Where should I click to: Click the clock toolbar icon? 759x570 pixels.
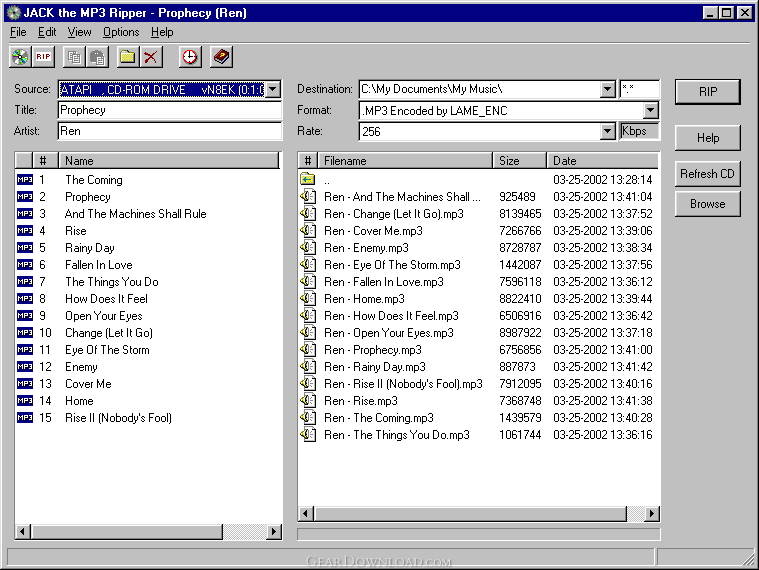189,57
